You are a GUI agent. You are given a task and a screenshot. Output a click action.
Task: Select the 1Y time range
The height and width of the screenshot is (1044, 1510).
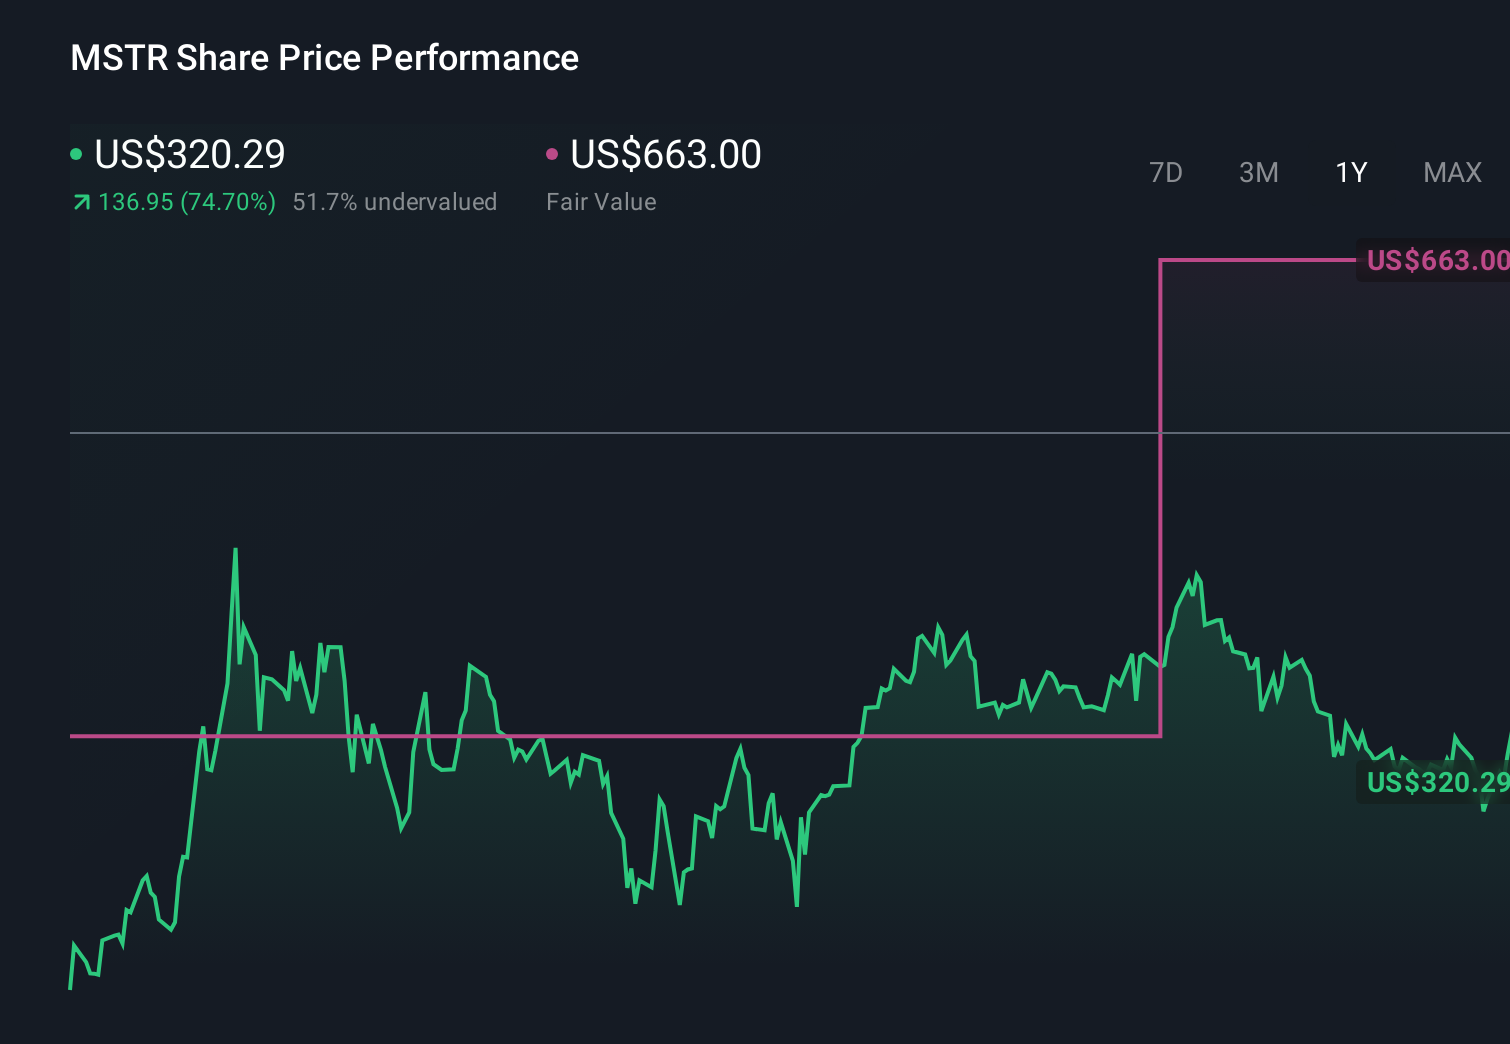1351,173
